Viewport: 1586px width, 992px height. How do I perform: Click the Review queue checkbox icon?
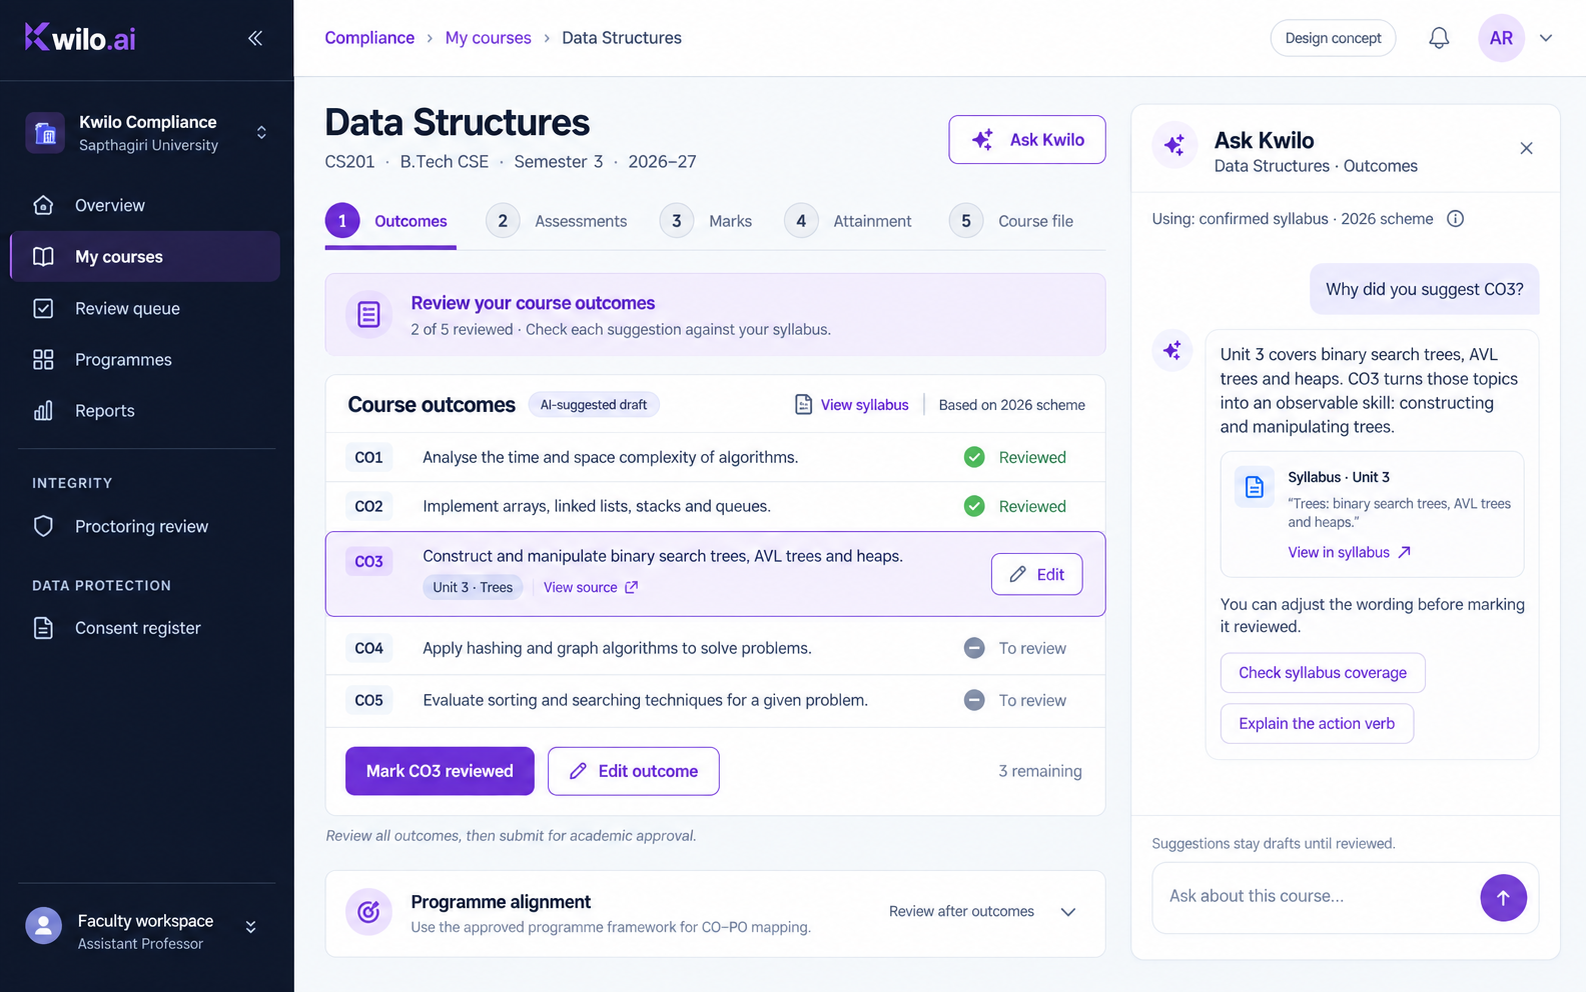point(43,308)
